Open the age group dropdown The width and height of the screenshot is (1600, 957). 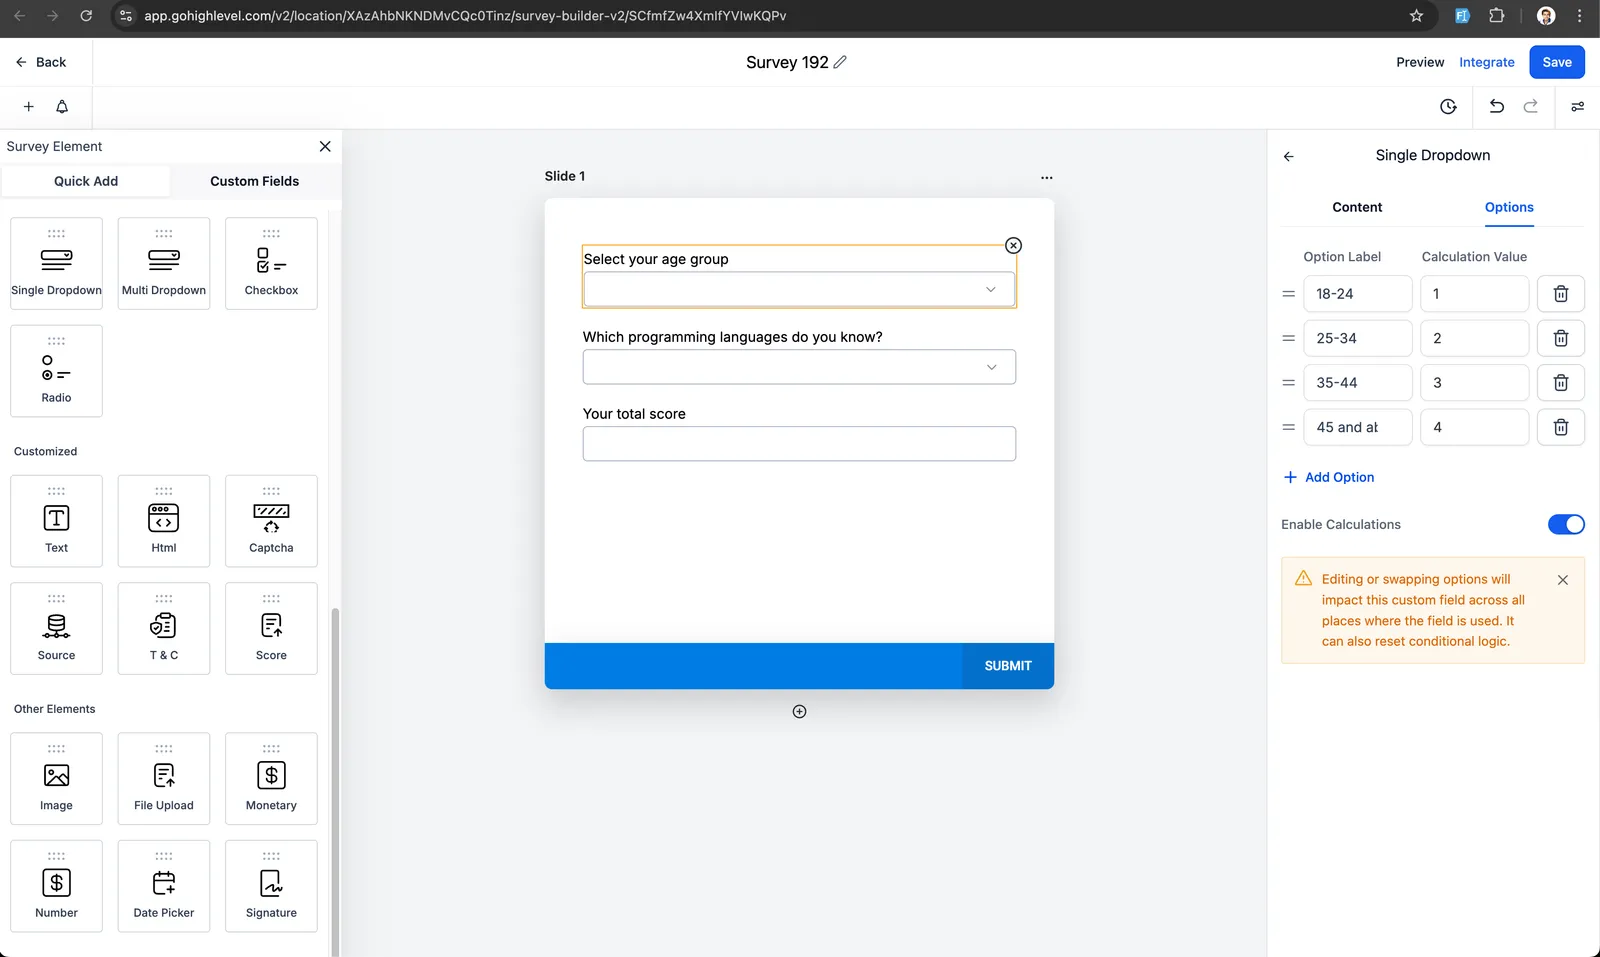tap(799, 290)
